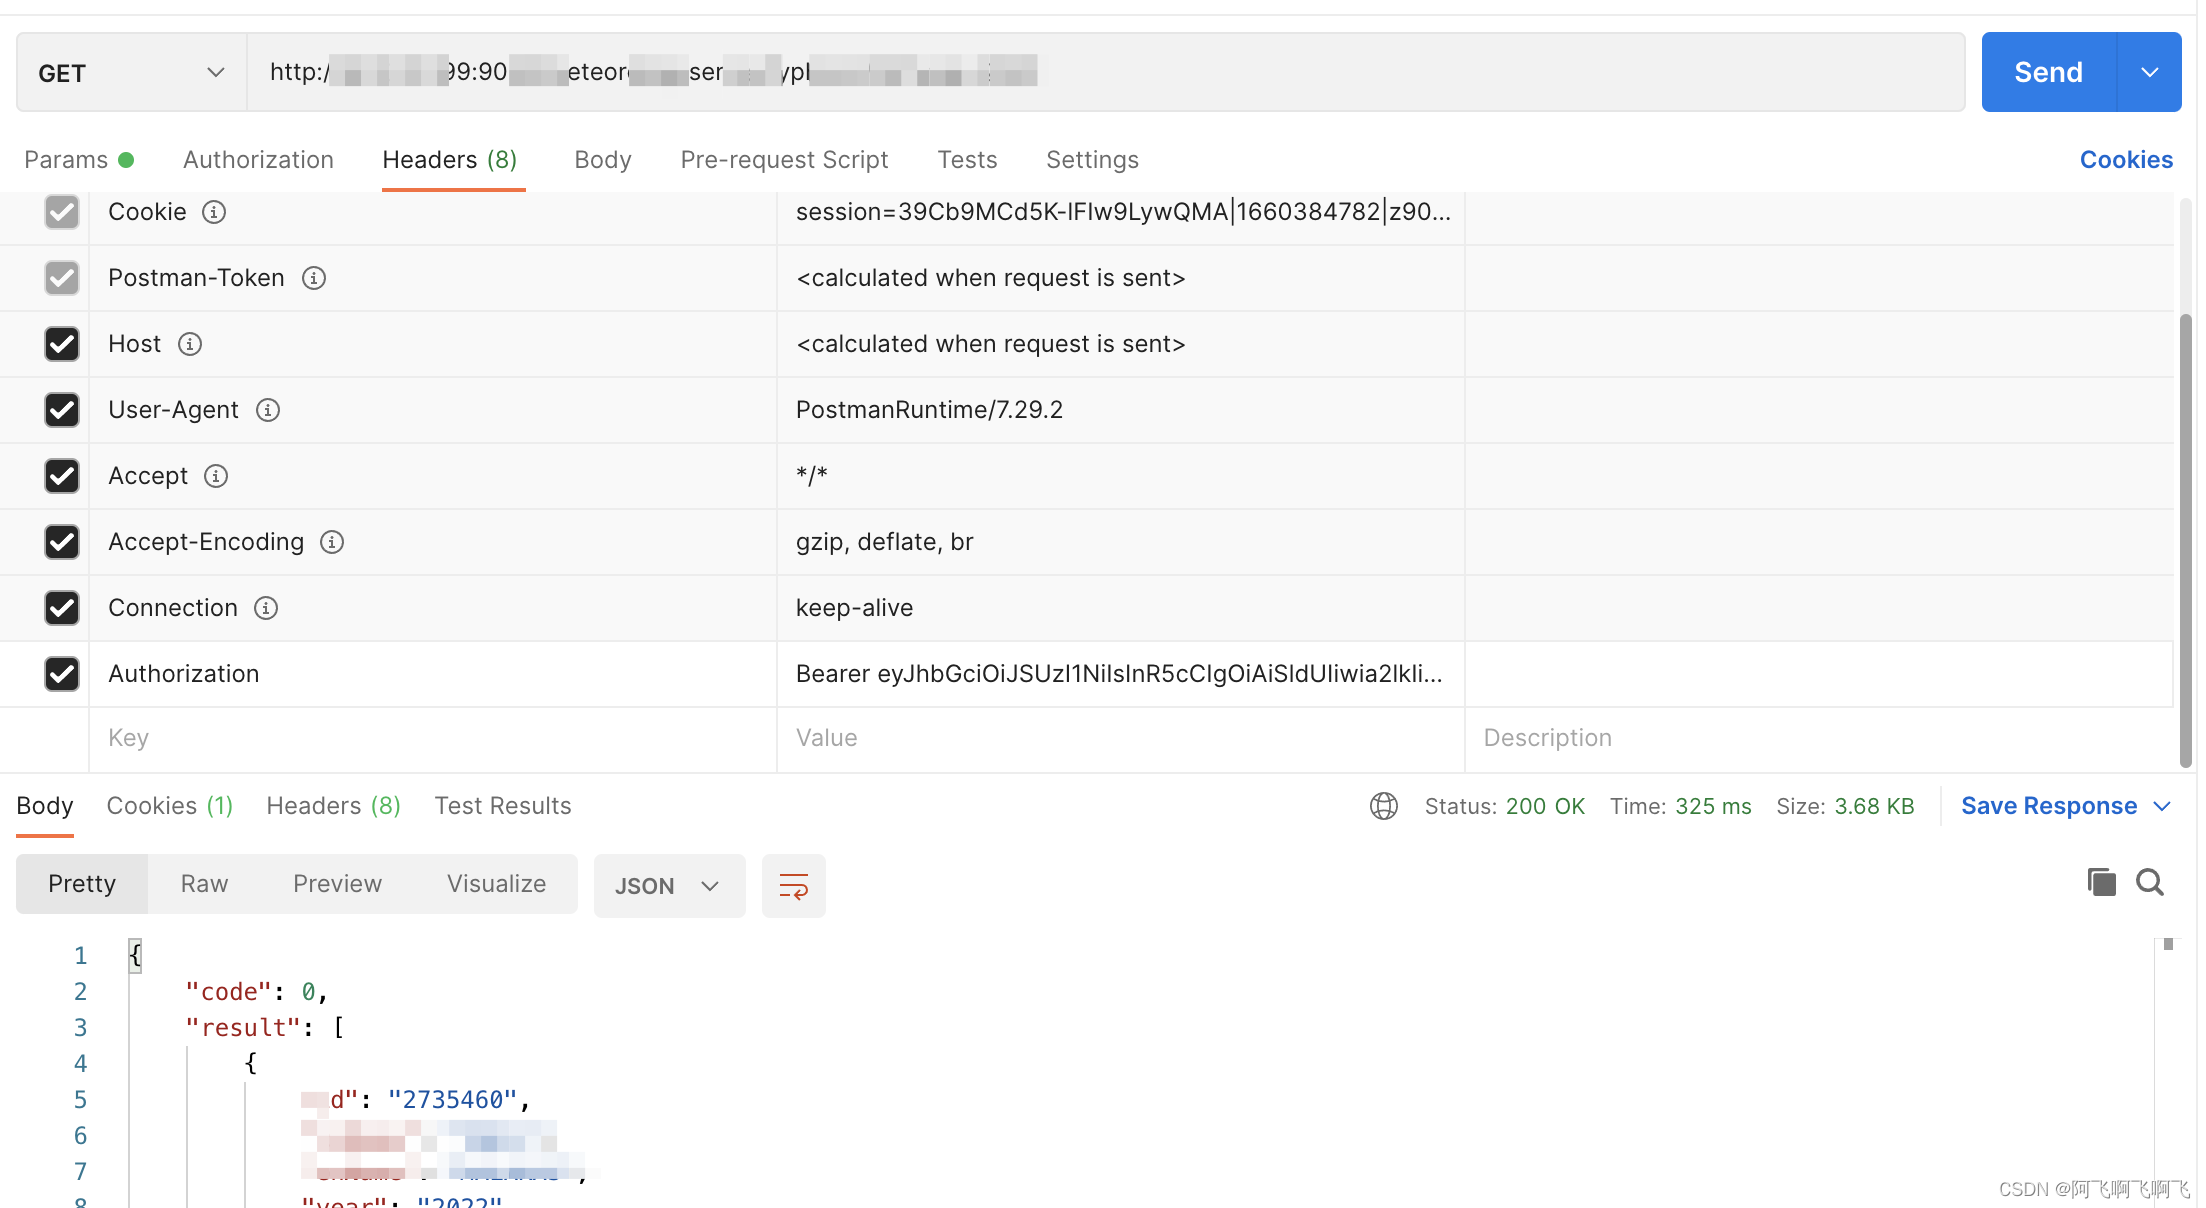Click the info icon next to Accept
This screenshot has height=1208, width=2206.
point(216,476)
